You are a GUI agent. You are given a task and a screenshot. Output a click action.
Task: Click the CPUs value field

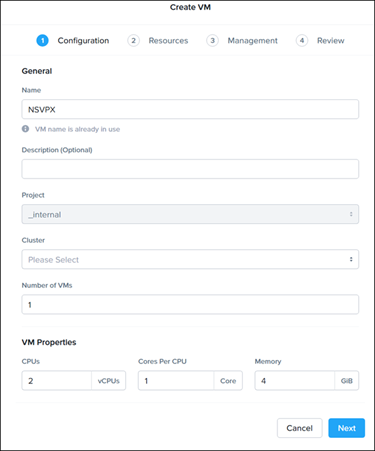pyautogui.click(x=57, y=381)
